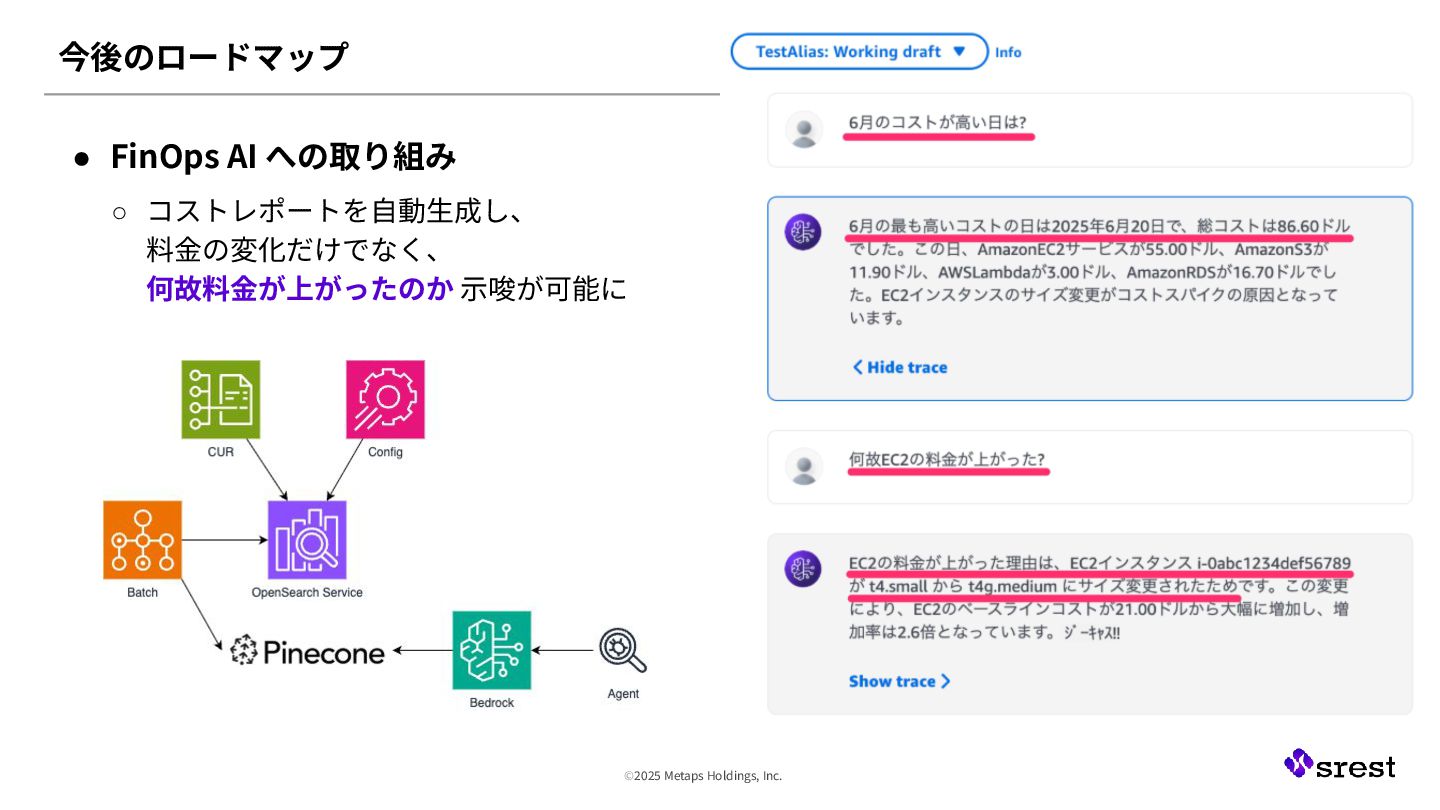Viewport: 1440px width, 810px height.
Task: Click the Bedrock label
Action: point(491,703)
